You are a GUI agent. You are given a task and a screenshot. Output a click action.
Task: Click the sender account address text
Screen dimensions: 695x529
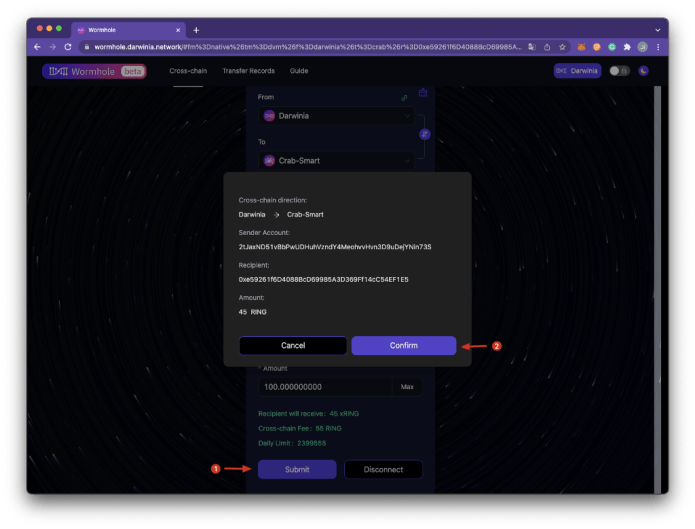(335, 247)
